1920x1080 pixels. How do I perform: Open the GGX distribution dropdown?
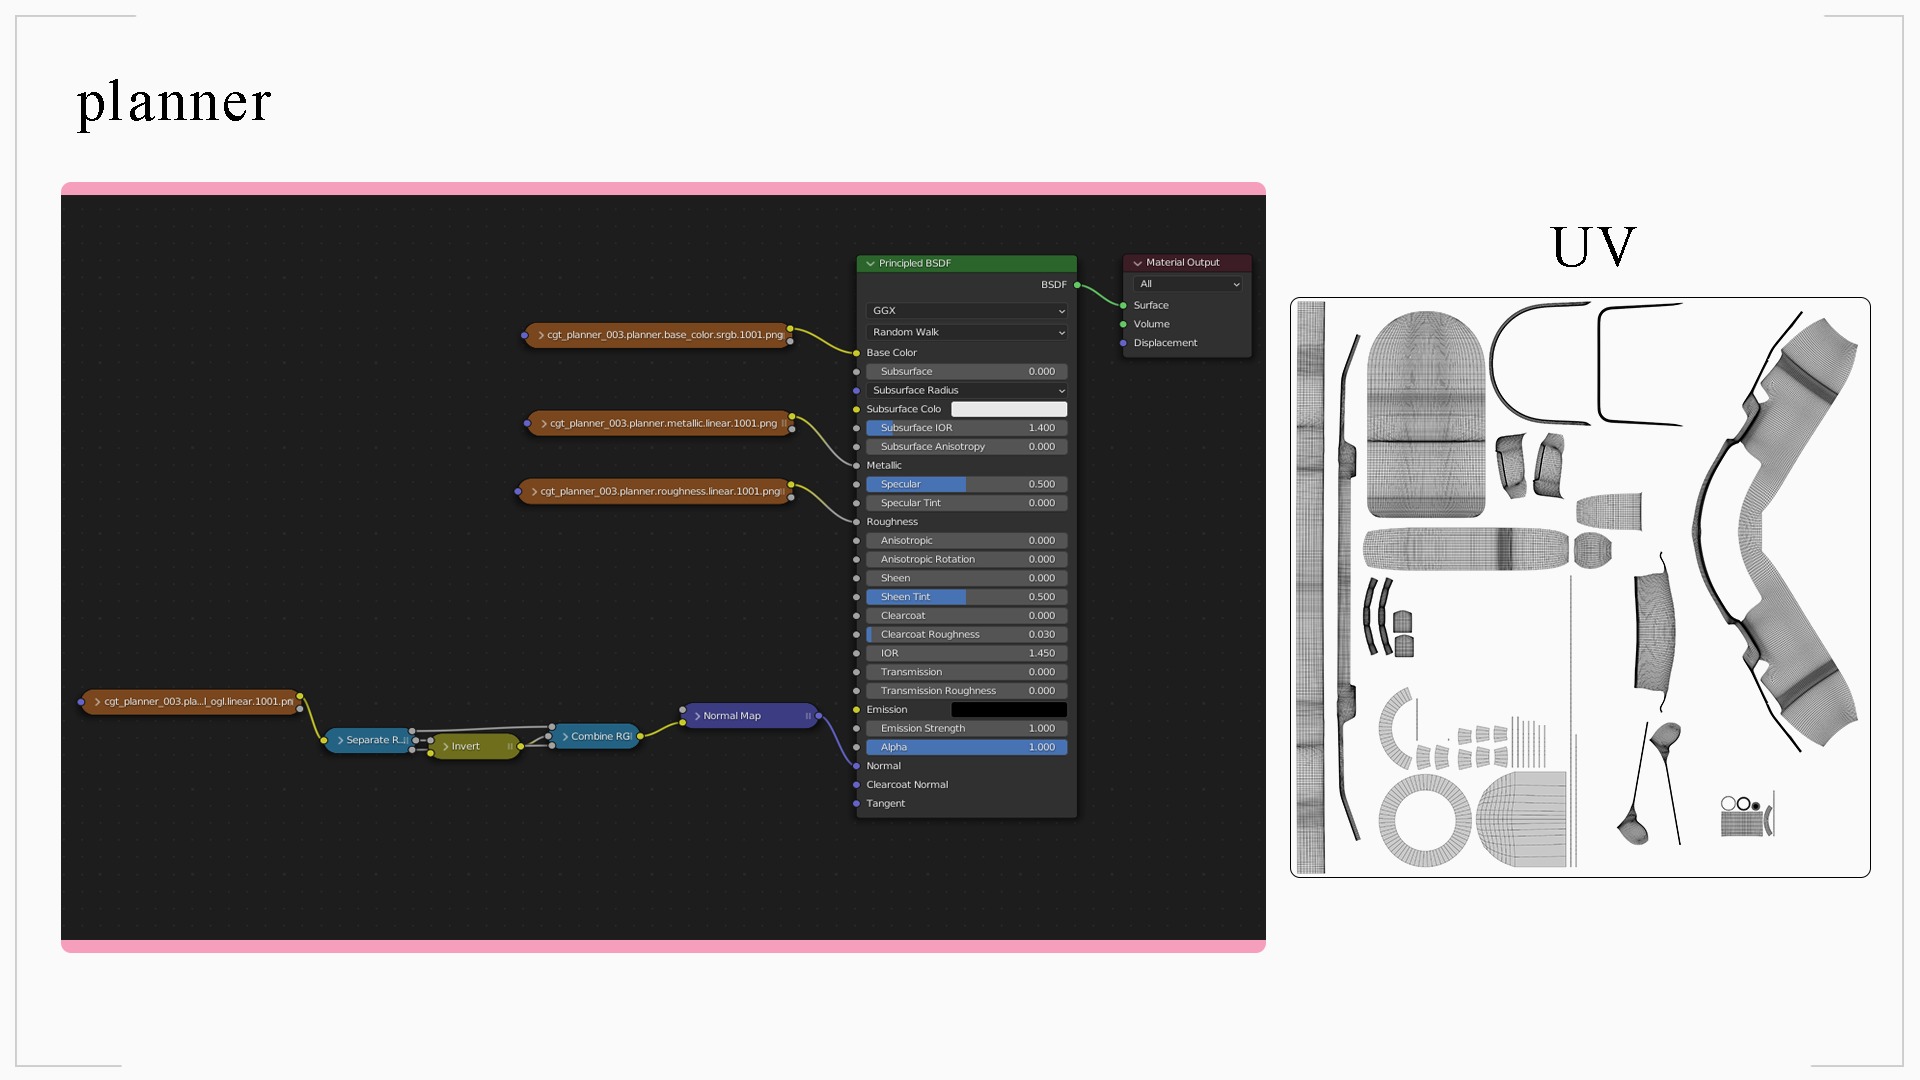pos(966,311)
